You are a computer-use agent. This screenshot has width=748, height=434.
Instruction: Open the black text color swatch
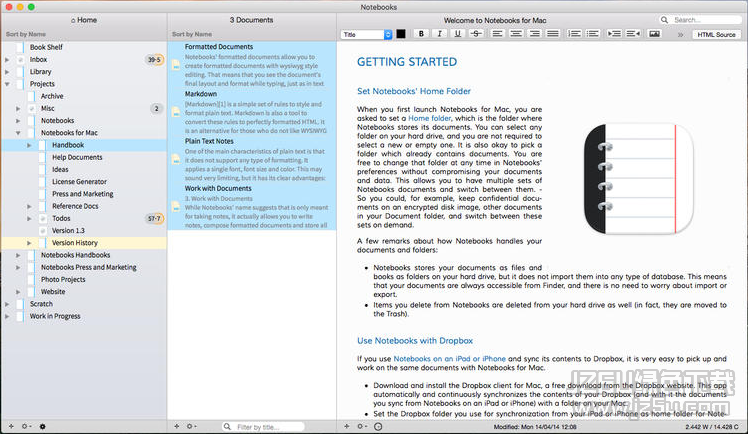[401, 34]
